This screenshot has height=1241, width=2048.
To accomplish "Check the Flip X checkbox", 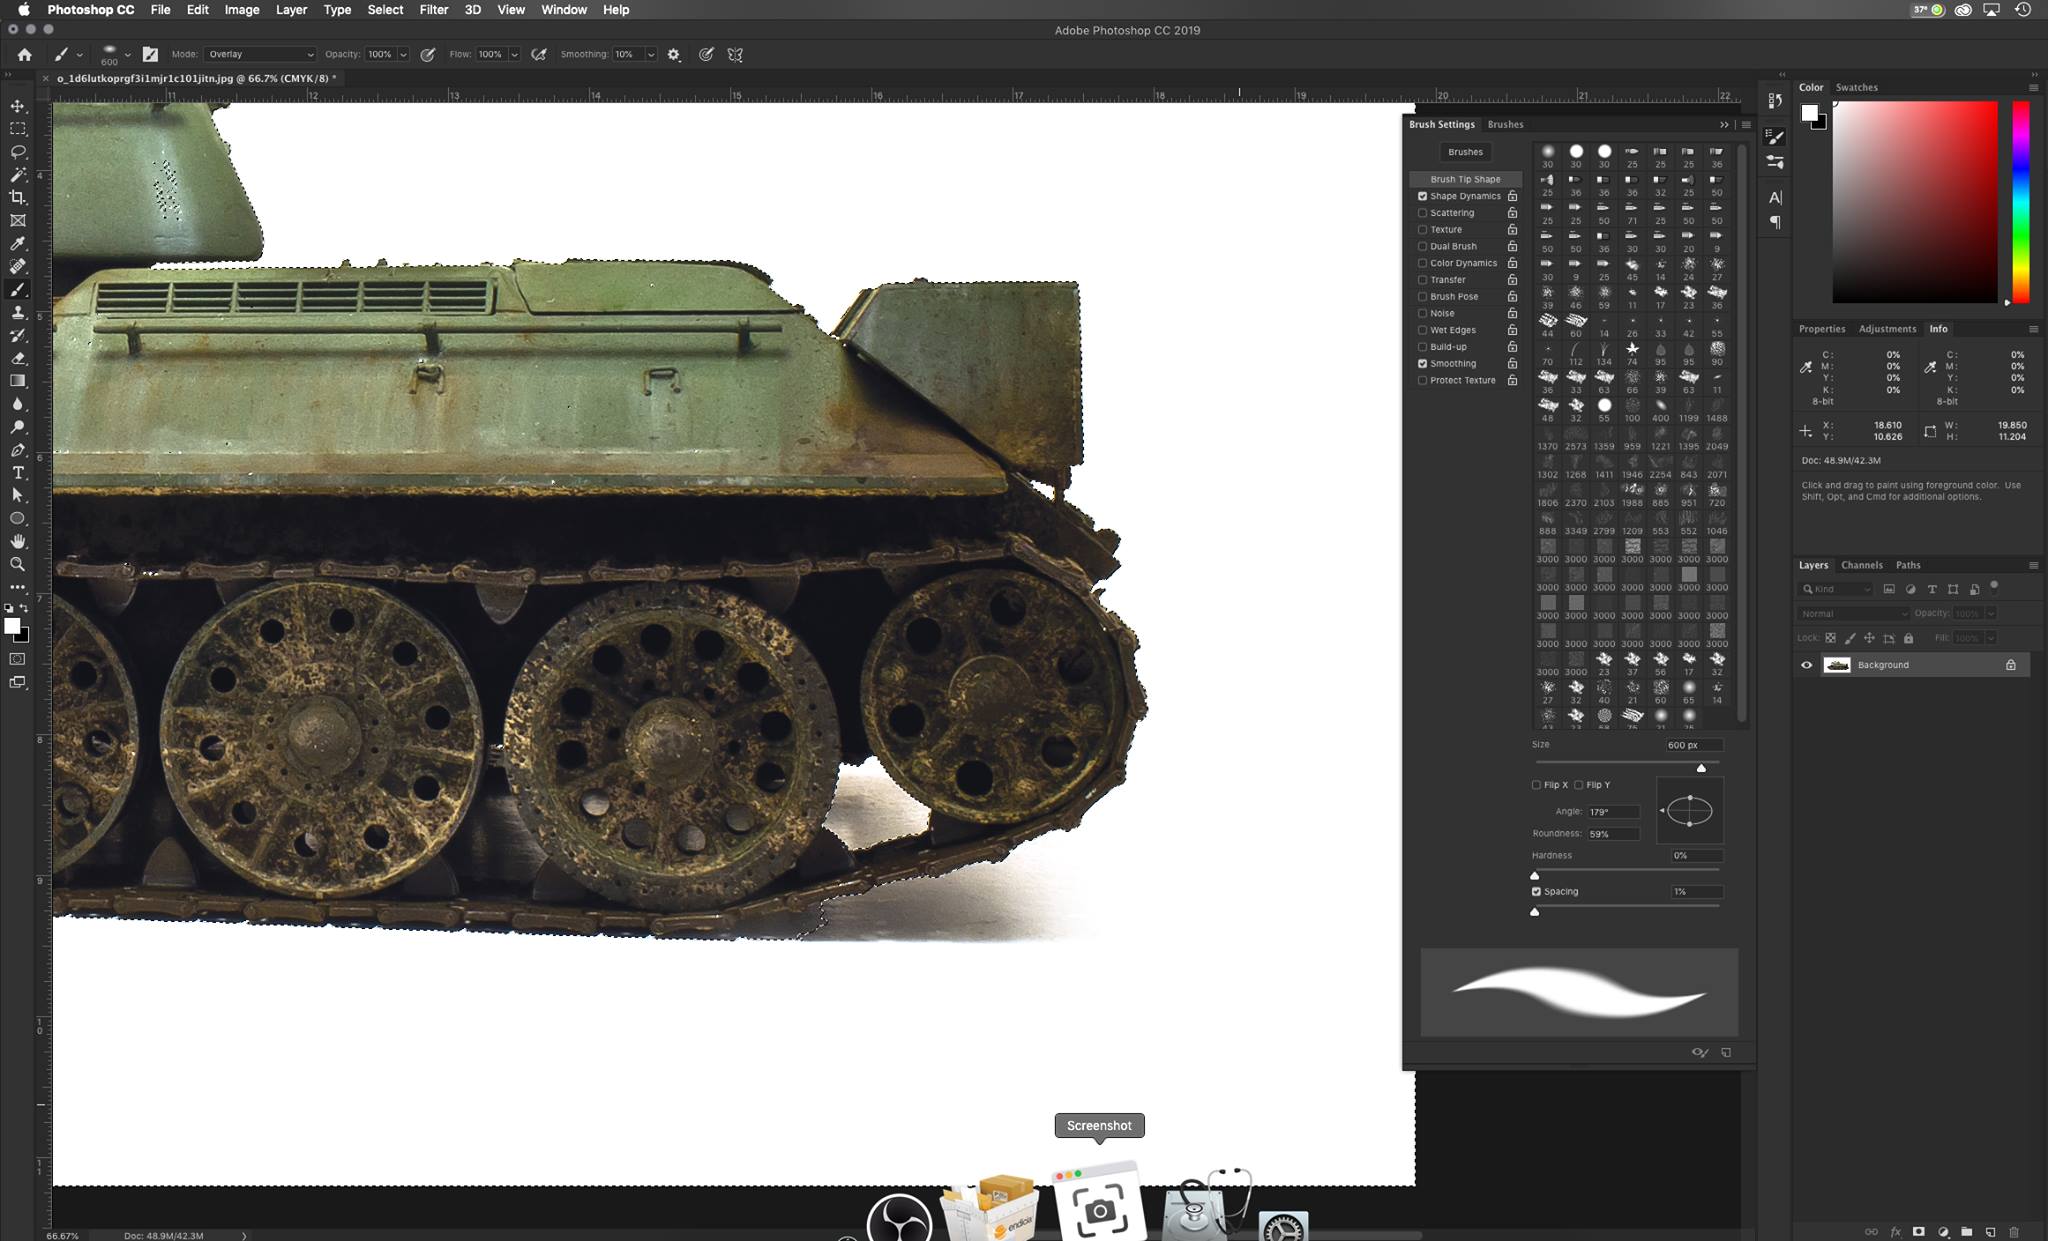I will pyautogui.click(x=1536, y=785).
